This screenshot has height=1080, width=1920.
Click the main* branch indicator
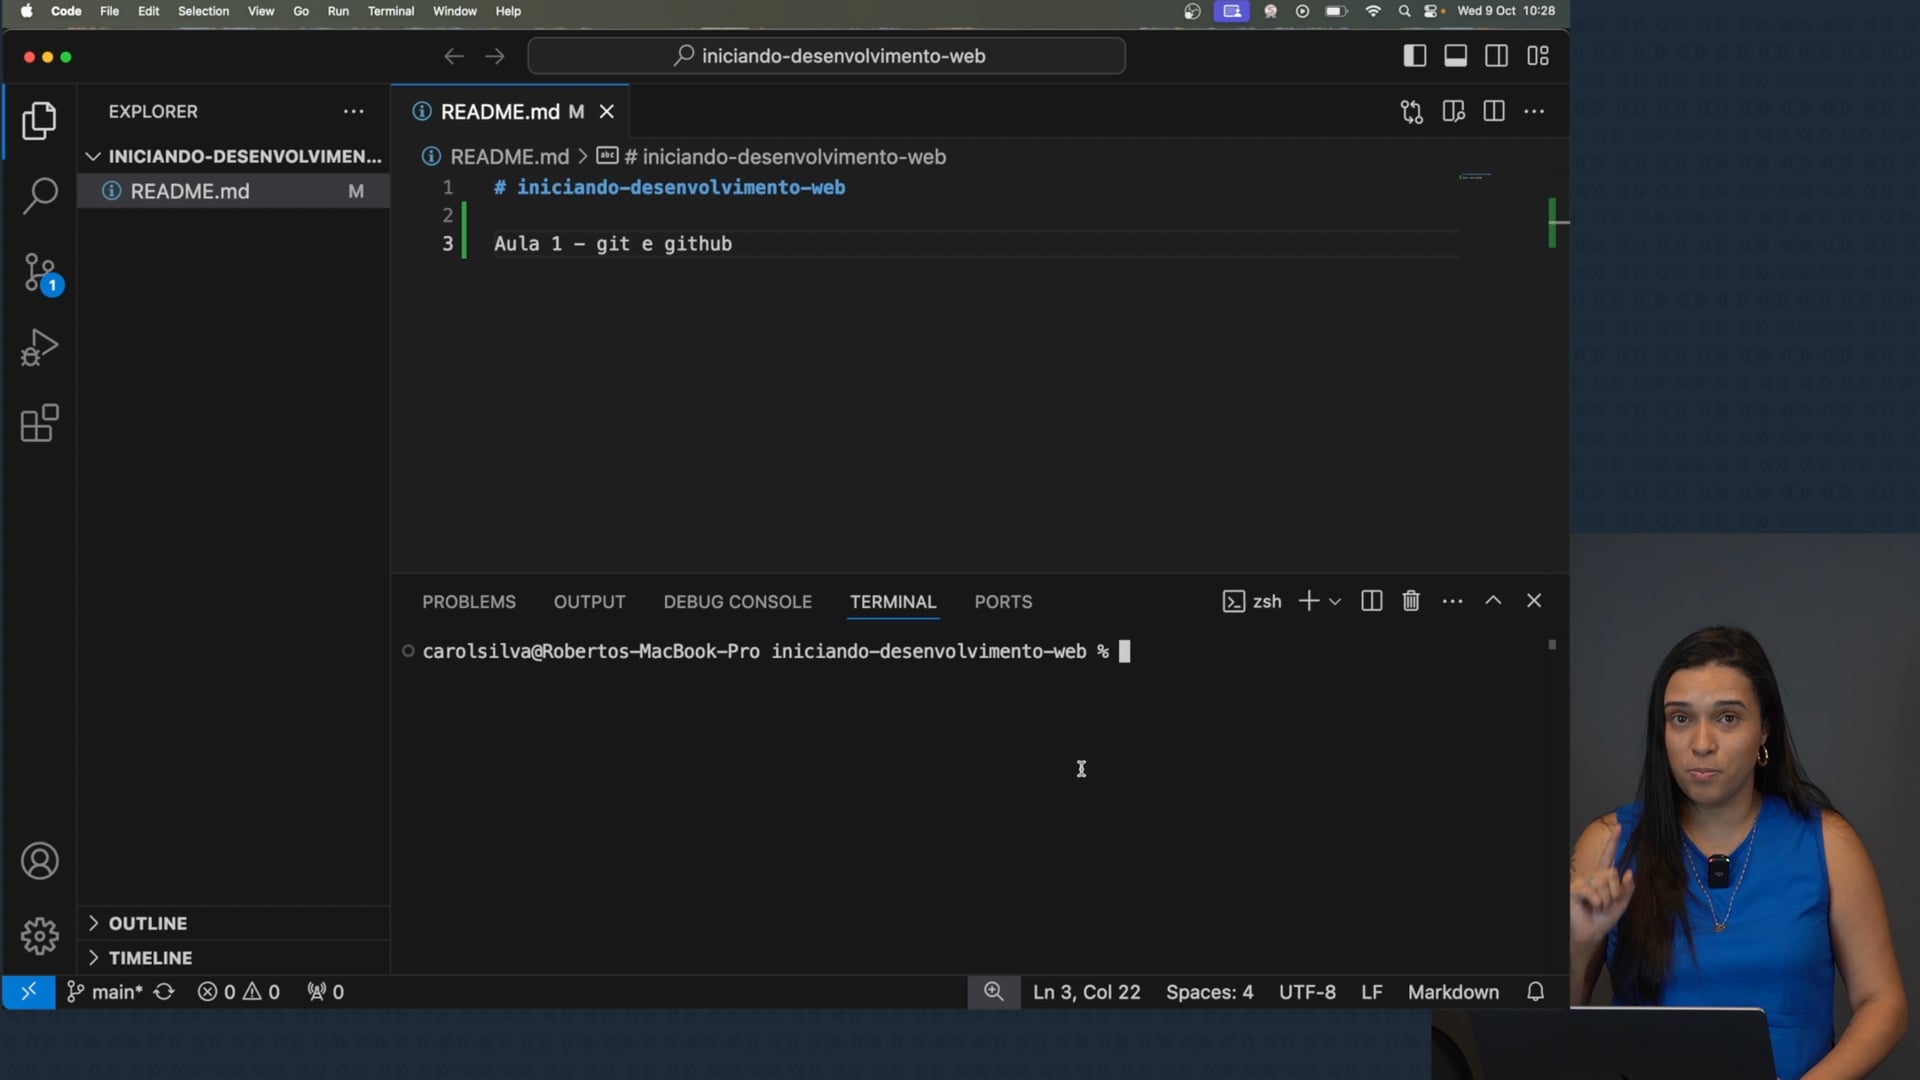coord(106,992)
